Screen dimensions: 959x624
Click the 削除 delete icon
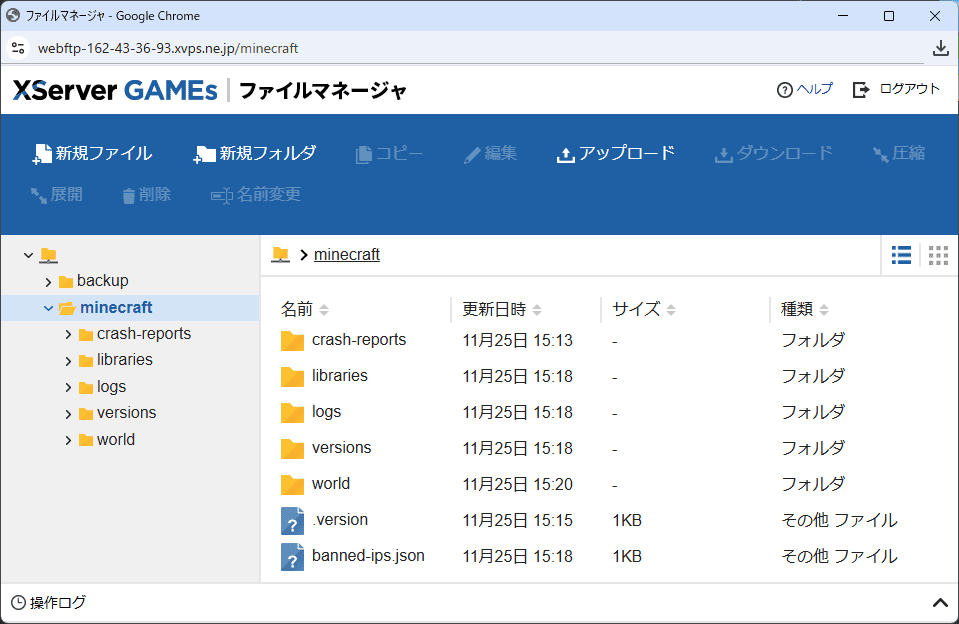[x=145, y=194]
